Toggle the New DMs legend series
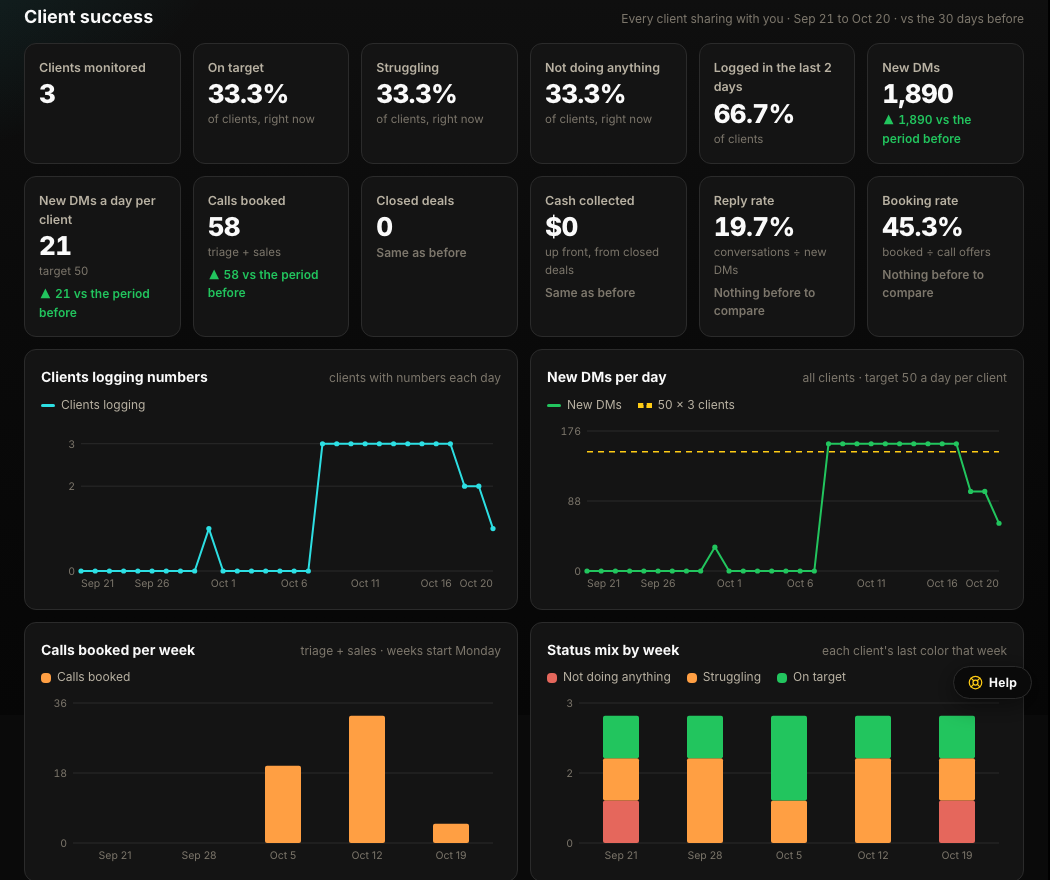The width and height of the screenshot is (1050, 880). click(584, 405)
